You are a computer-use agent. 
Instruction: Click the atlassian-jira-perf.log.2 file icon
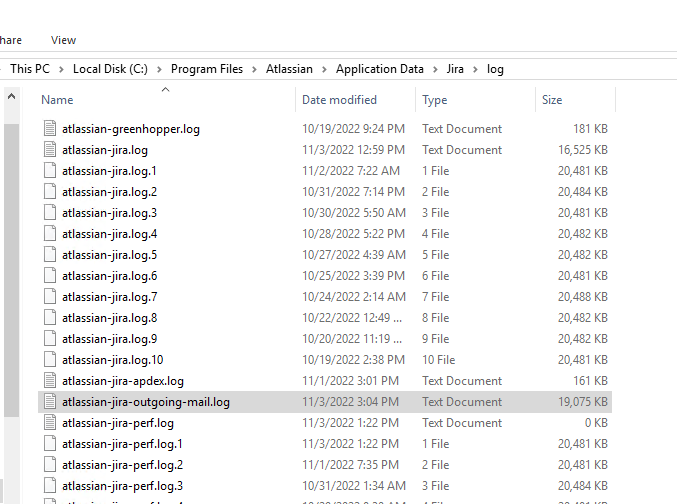tap(50, 465)
